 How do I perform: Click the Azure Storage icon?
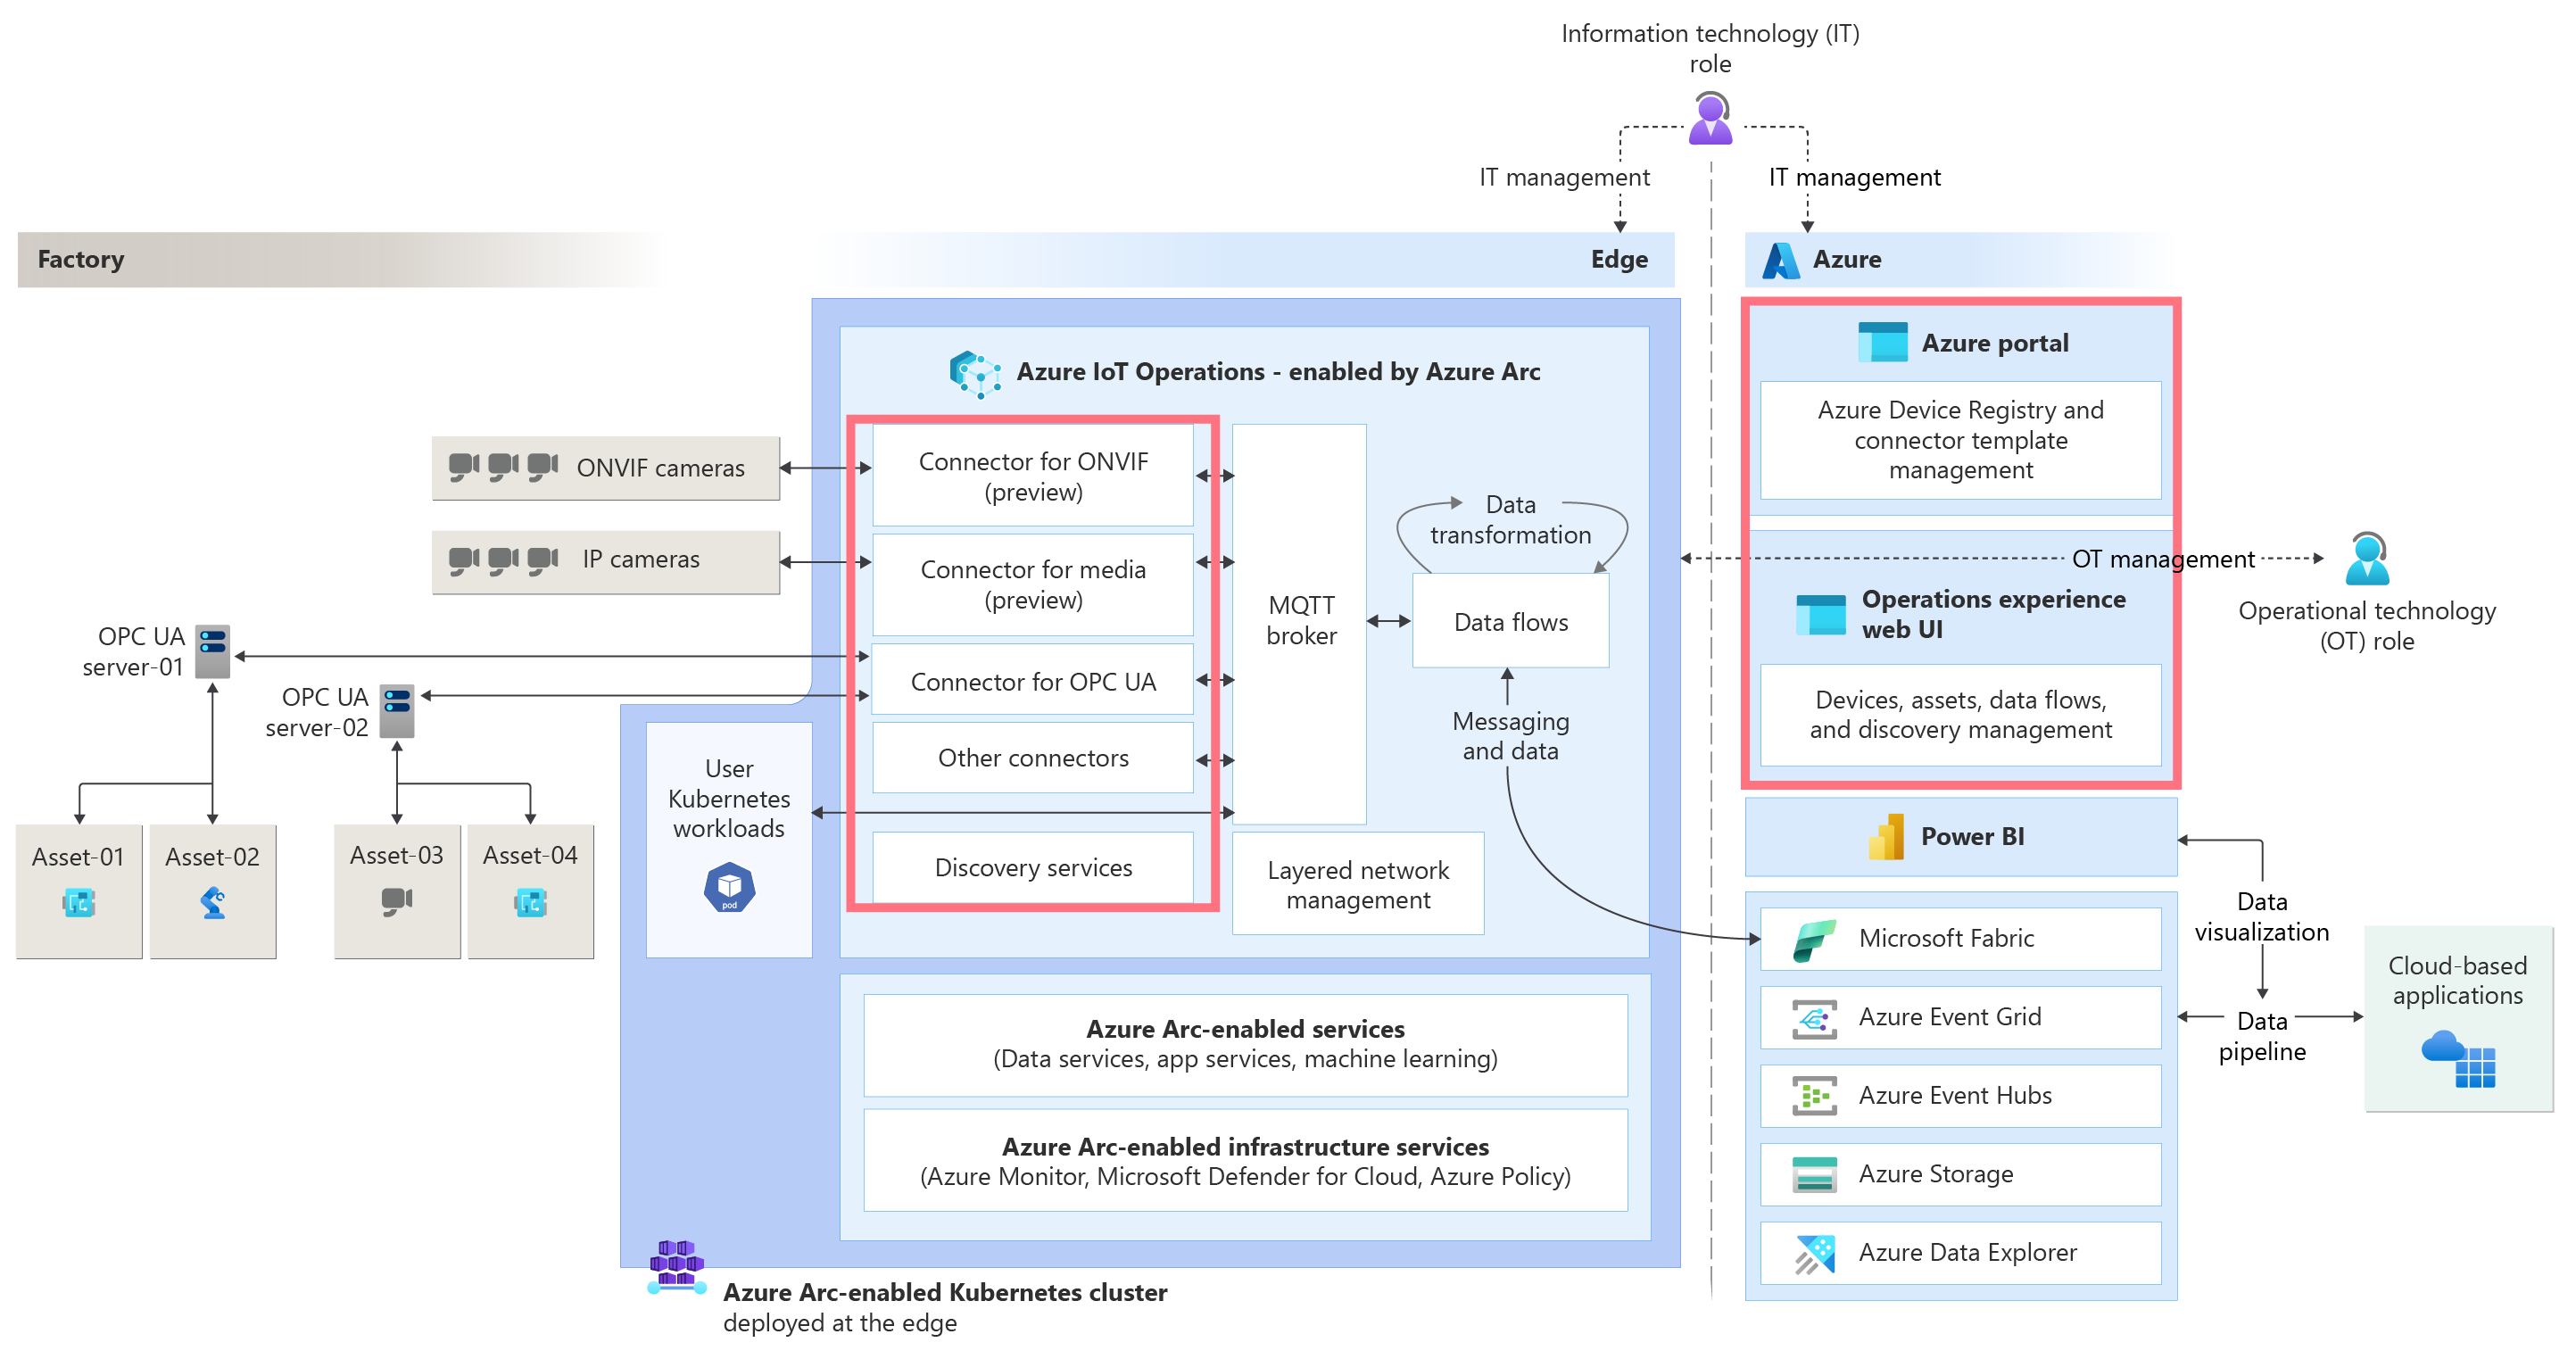(1814, 1175)
